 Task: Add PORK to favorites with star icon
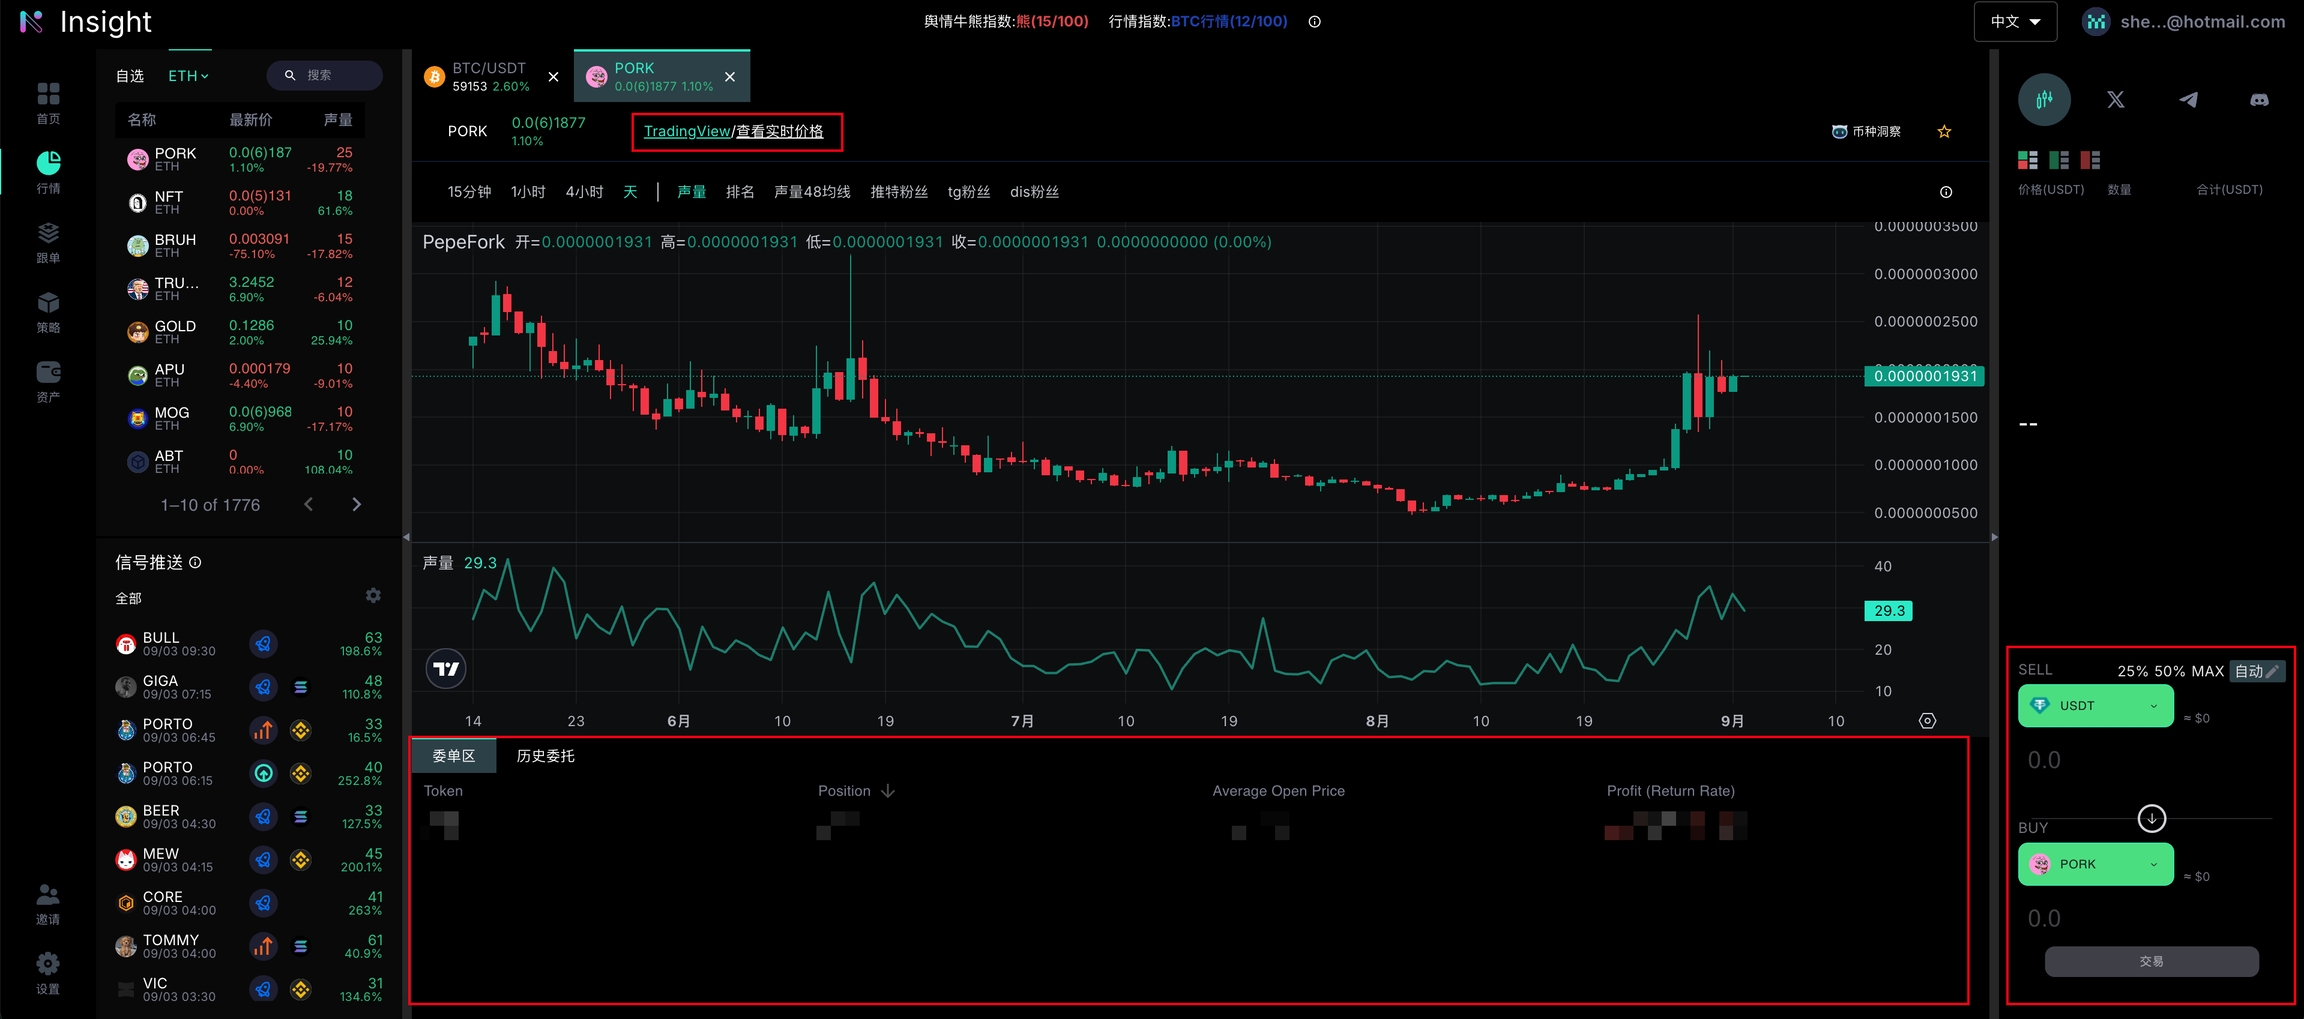pos(1944,132)
